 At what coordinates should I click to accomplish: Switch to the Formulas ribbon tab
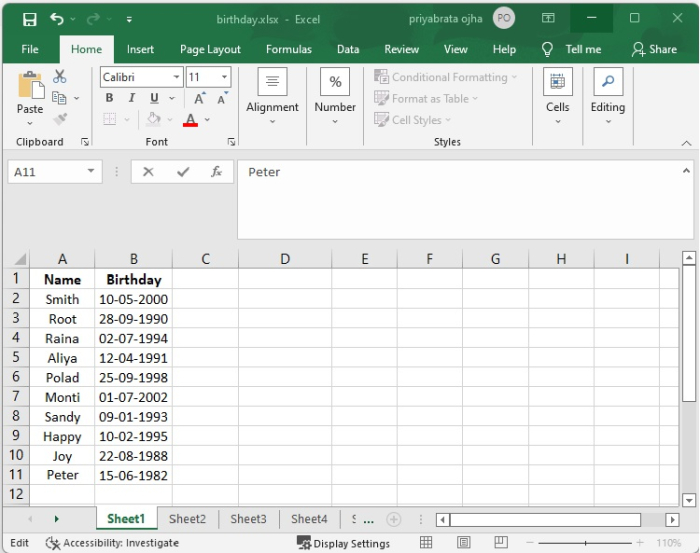tap(287, 49)
